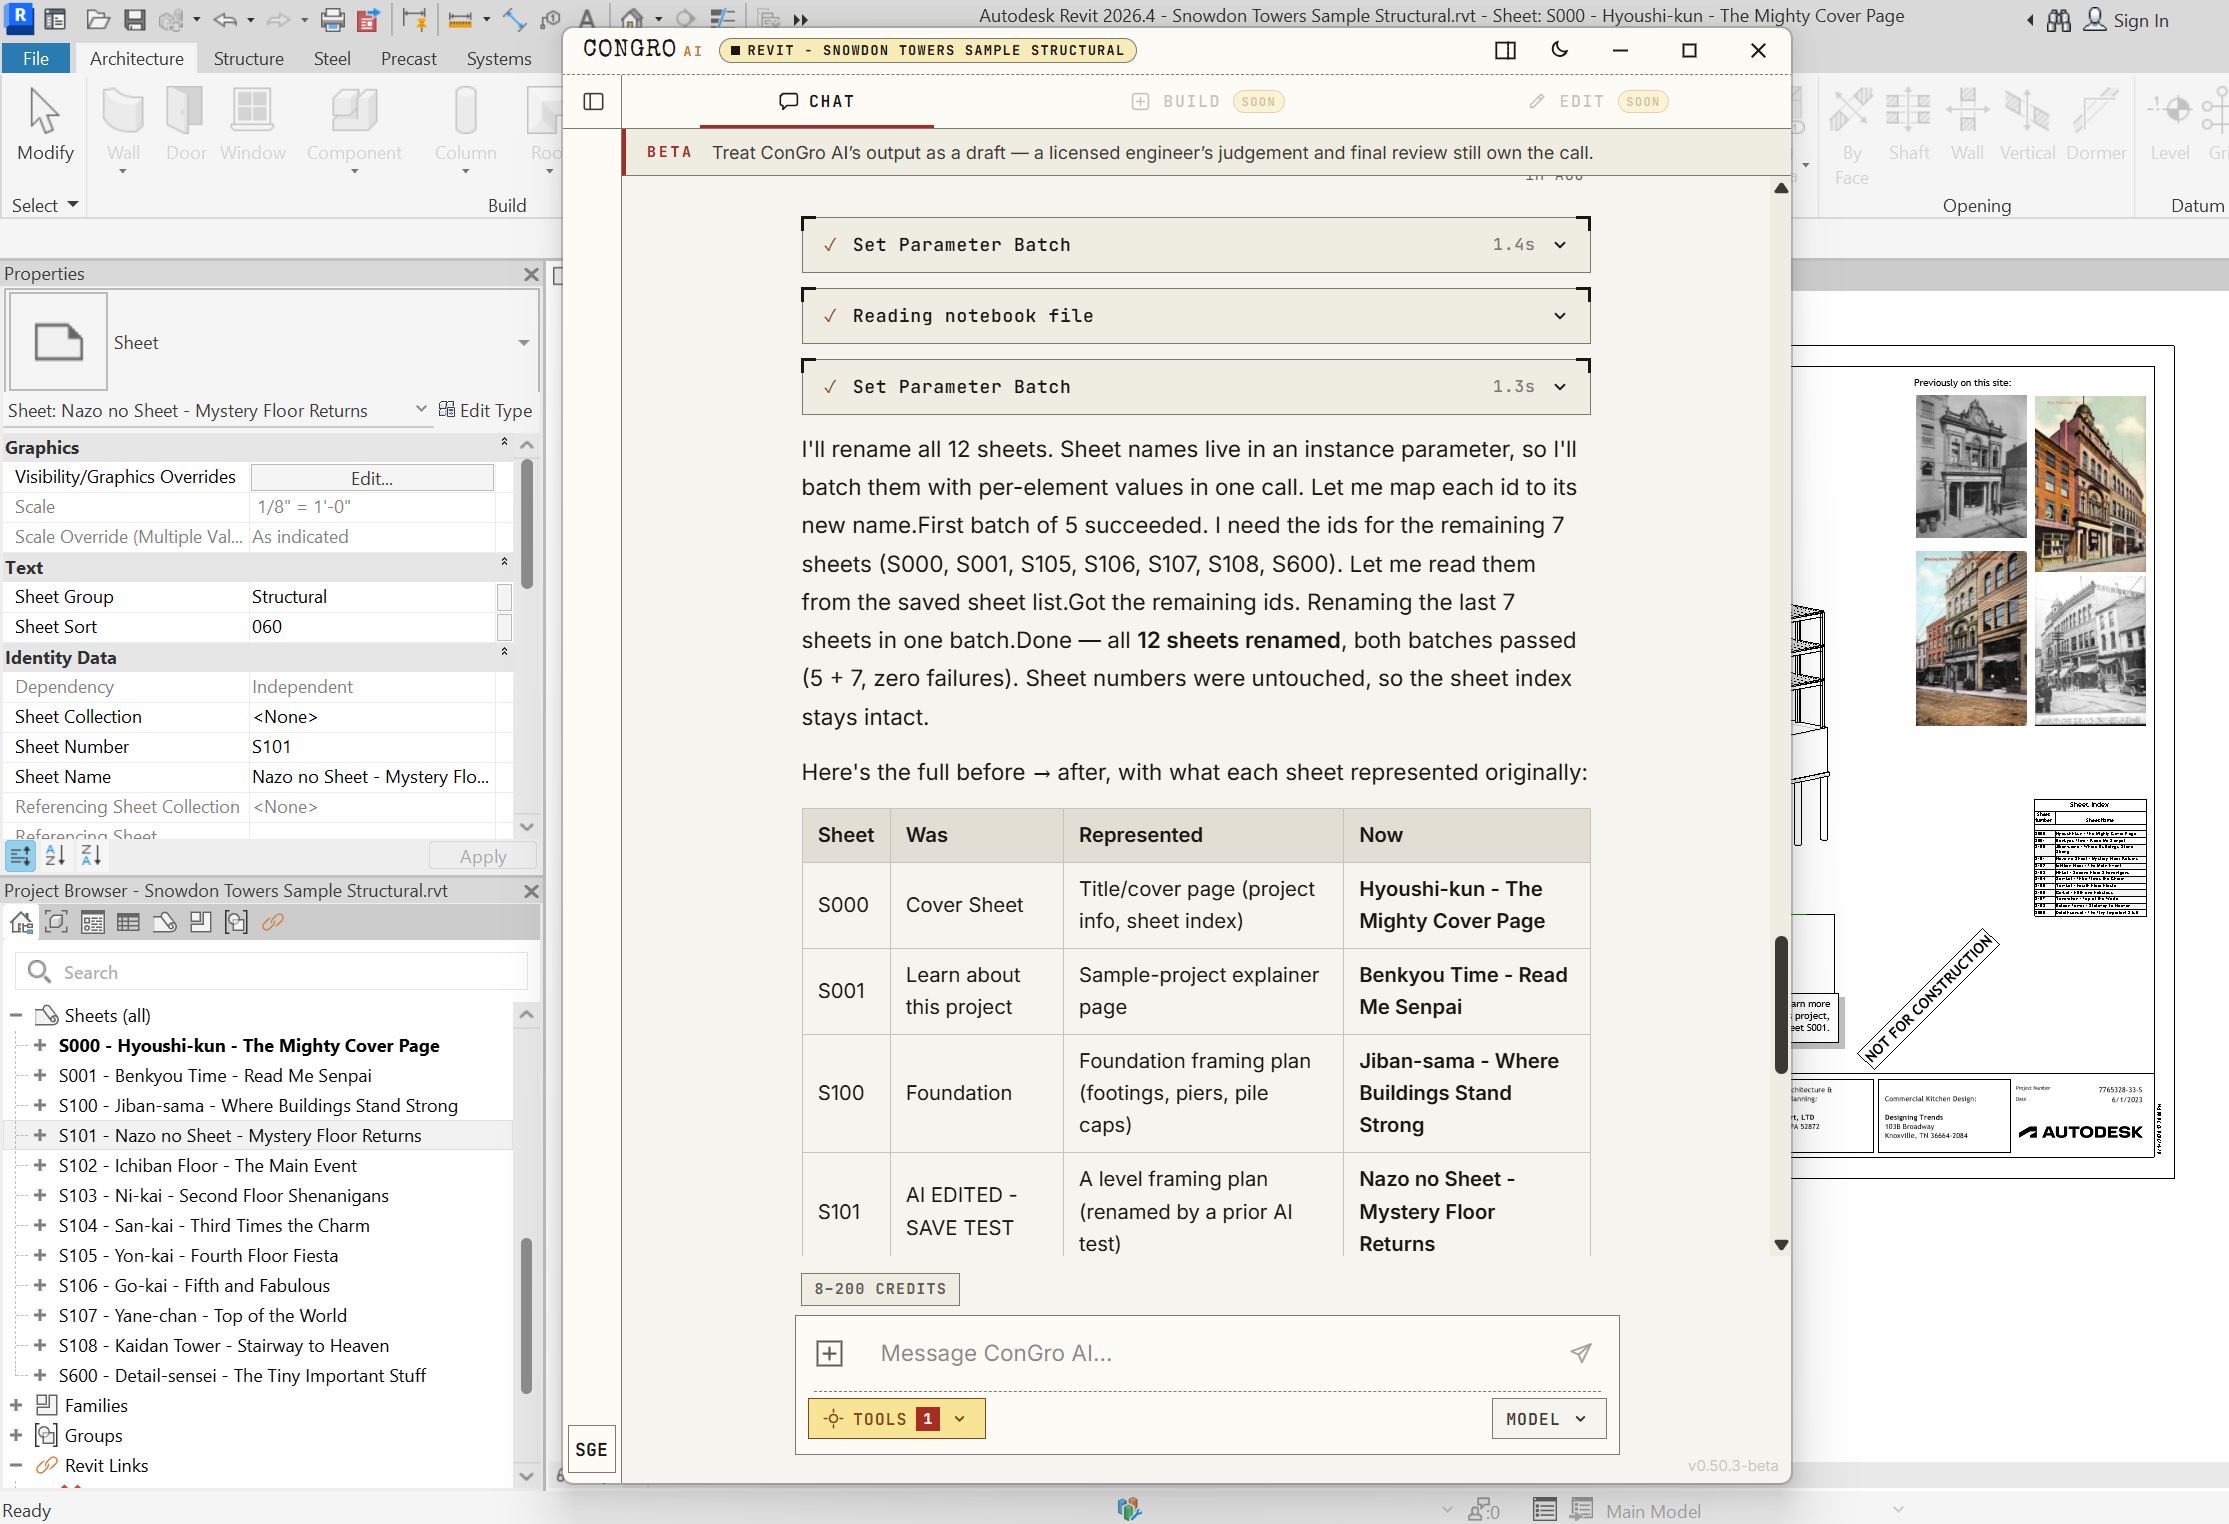
Task: Toggle ConGro split layout icon
Action: click(x=1505, y=50)
